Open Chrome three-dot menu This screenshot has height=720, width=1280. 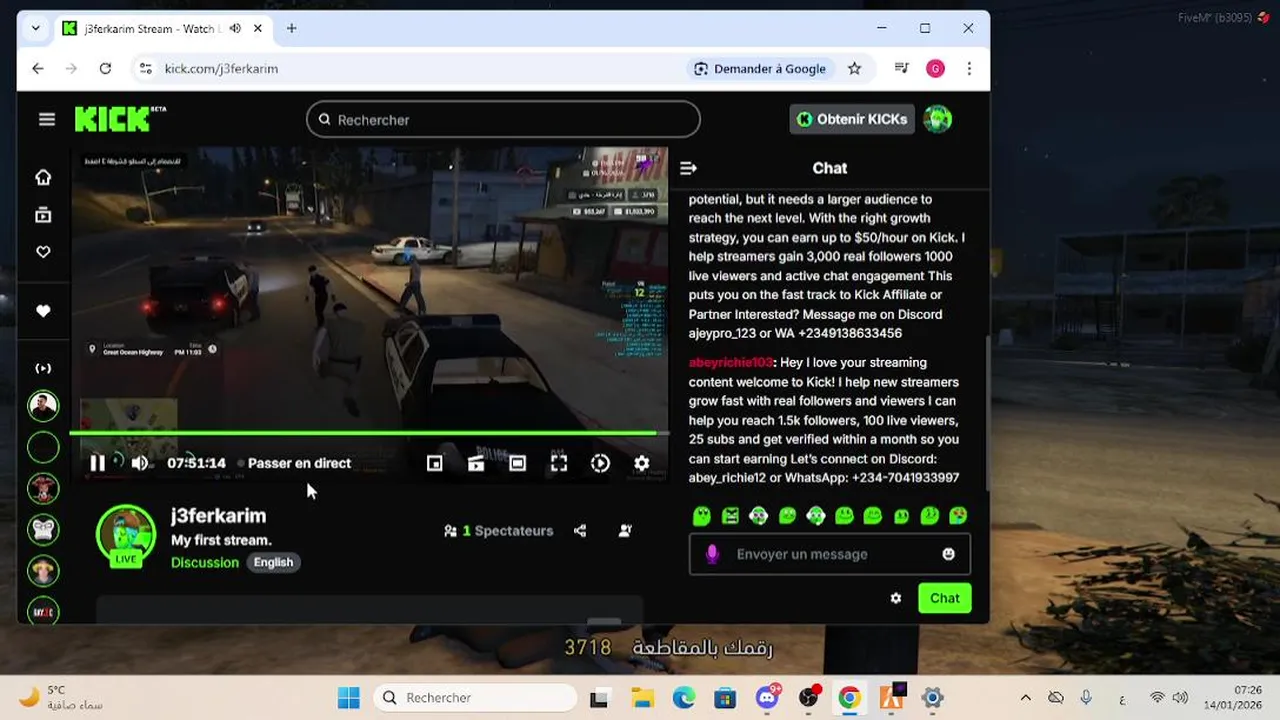(x=969, y=68)
